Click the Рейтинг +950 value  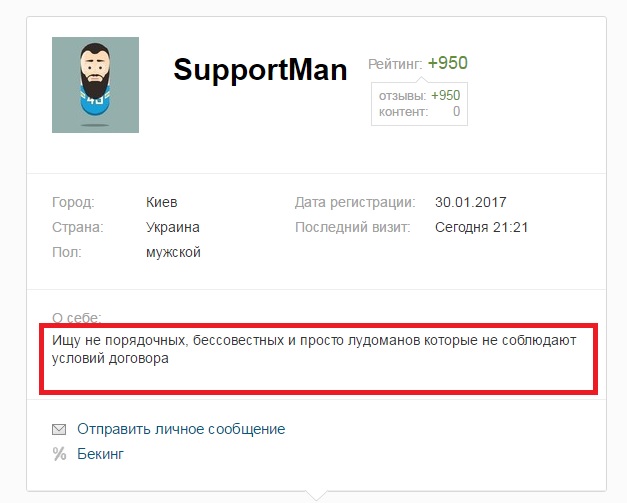(x=447, y=63)
